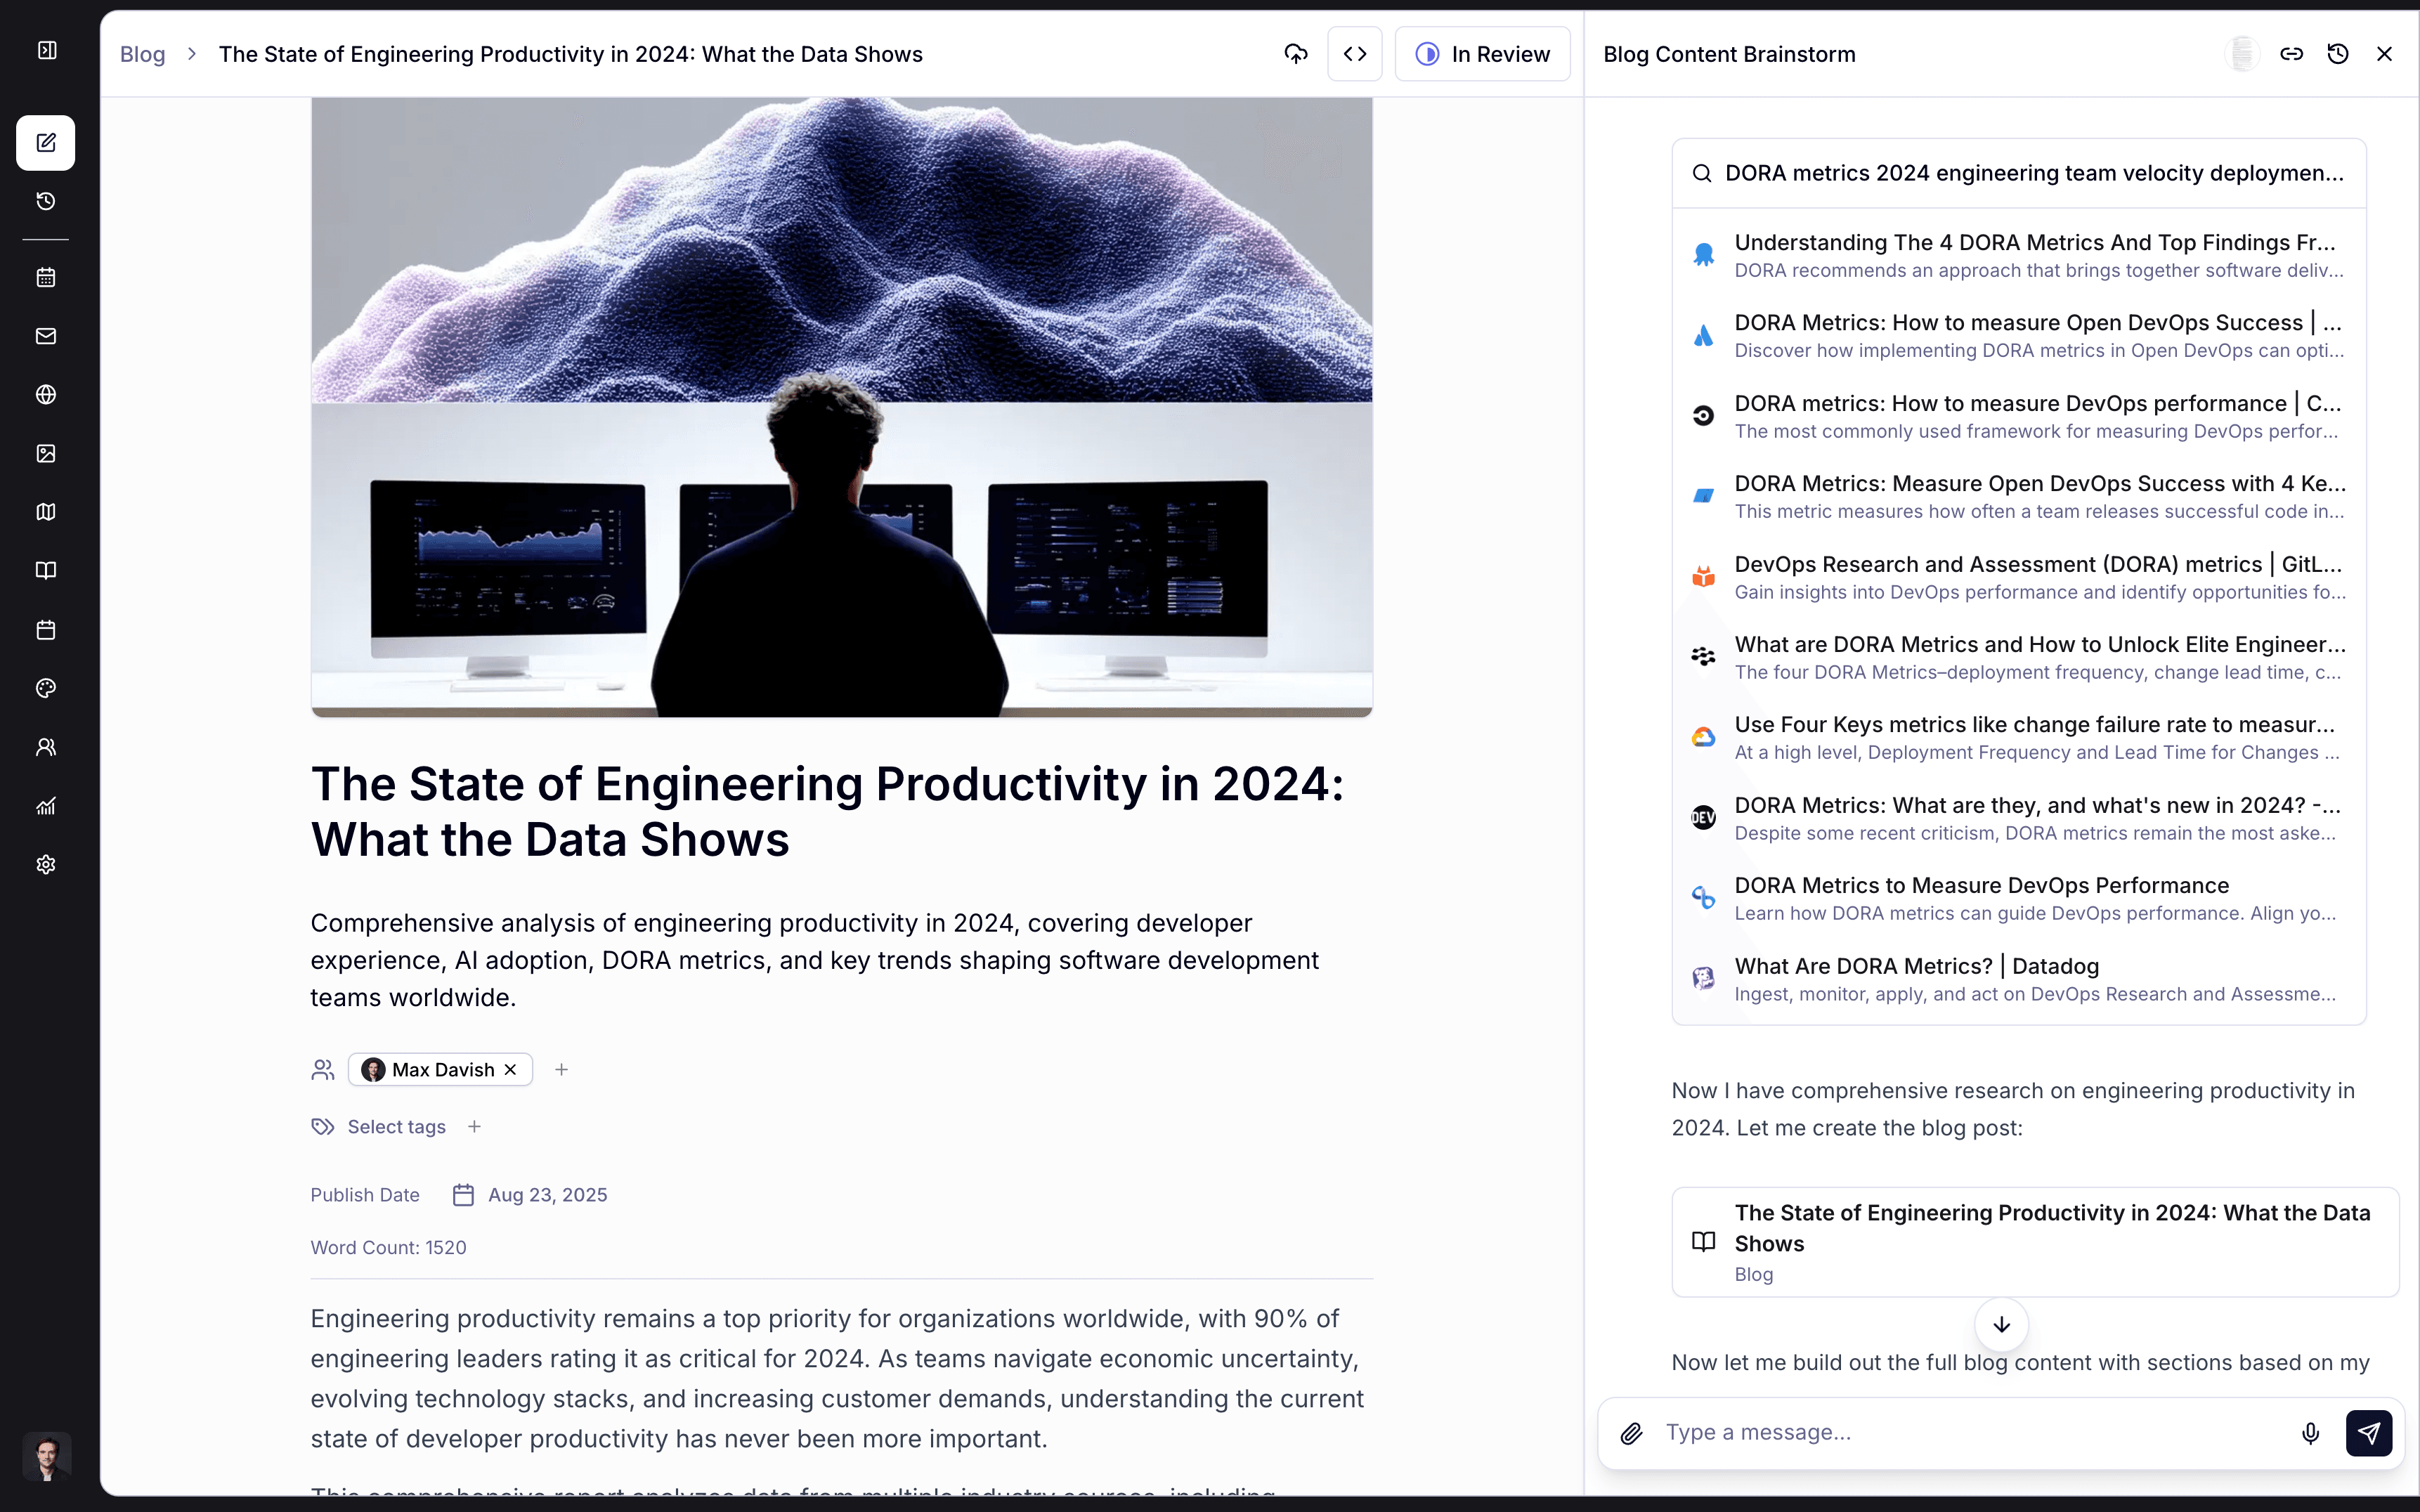This screenshot has height=1512, width=2420.
Task: Click the cloud upload publish icon
Action: [1296, 54]
